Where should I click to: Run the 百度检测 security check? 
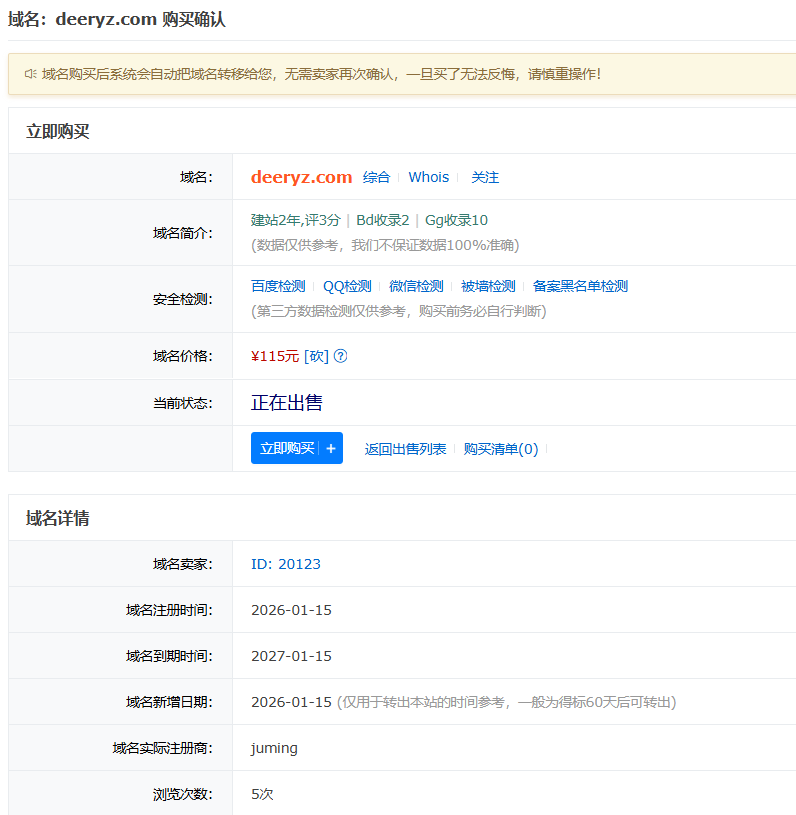(x=278, y=286)
